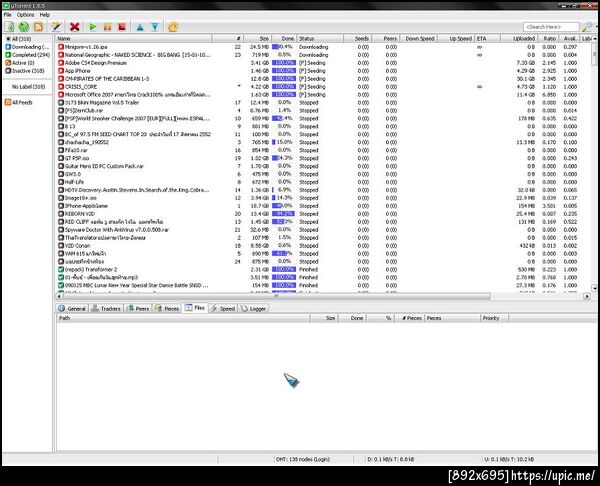The height and width of the screenshot is (486, 600).
Task: Switch to the Trackers tab
Action: coord(106,308)
